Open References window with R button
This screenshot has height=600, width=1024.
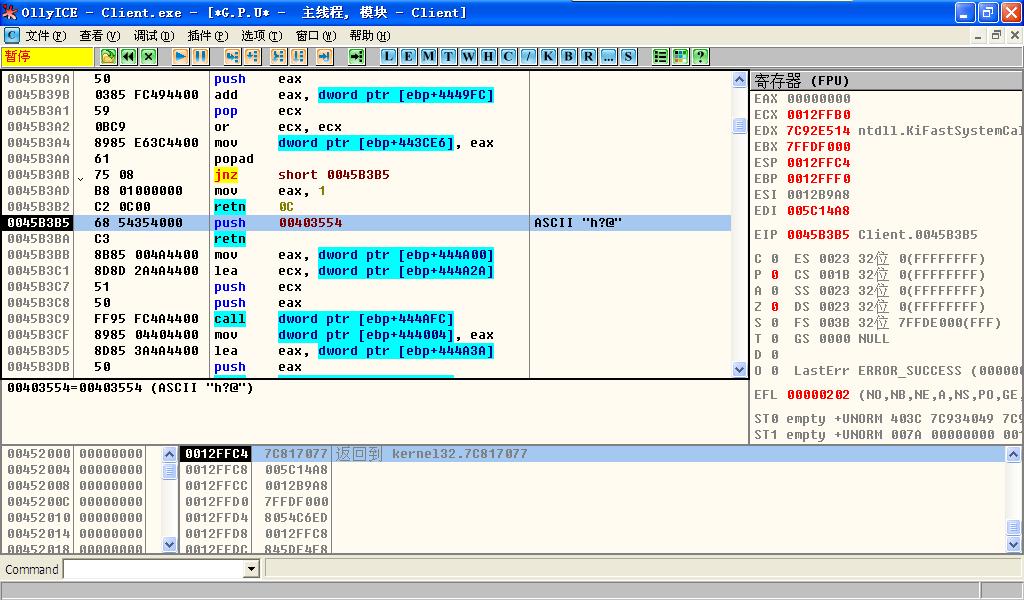pyautogui.click(x=588, y=57)
